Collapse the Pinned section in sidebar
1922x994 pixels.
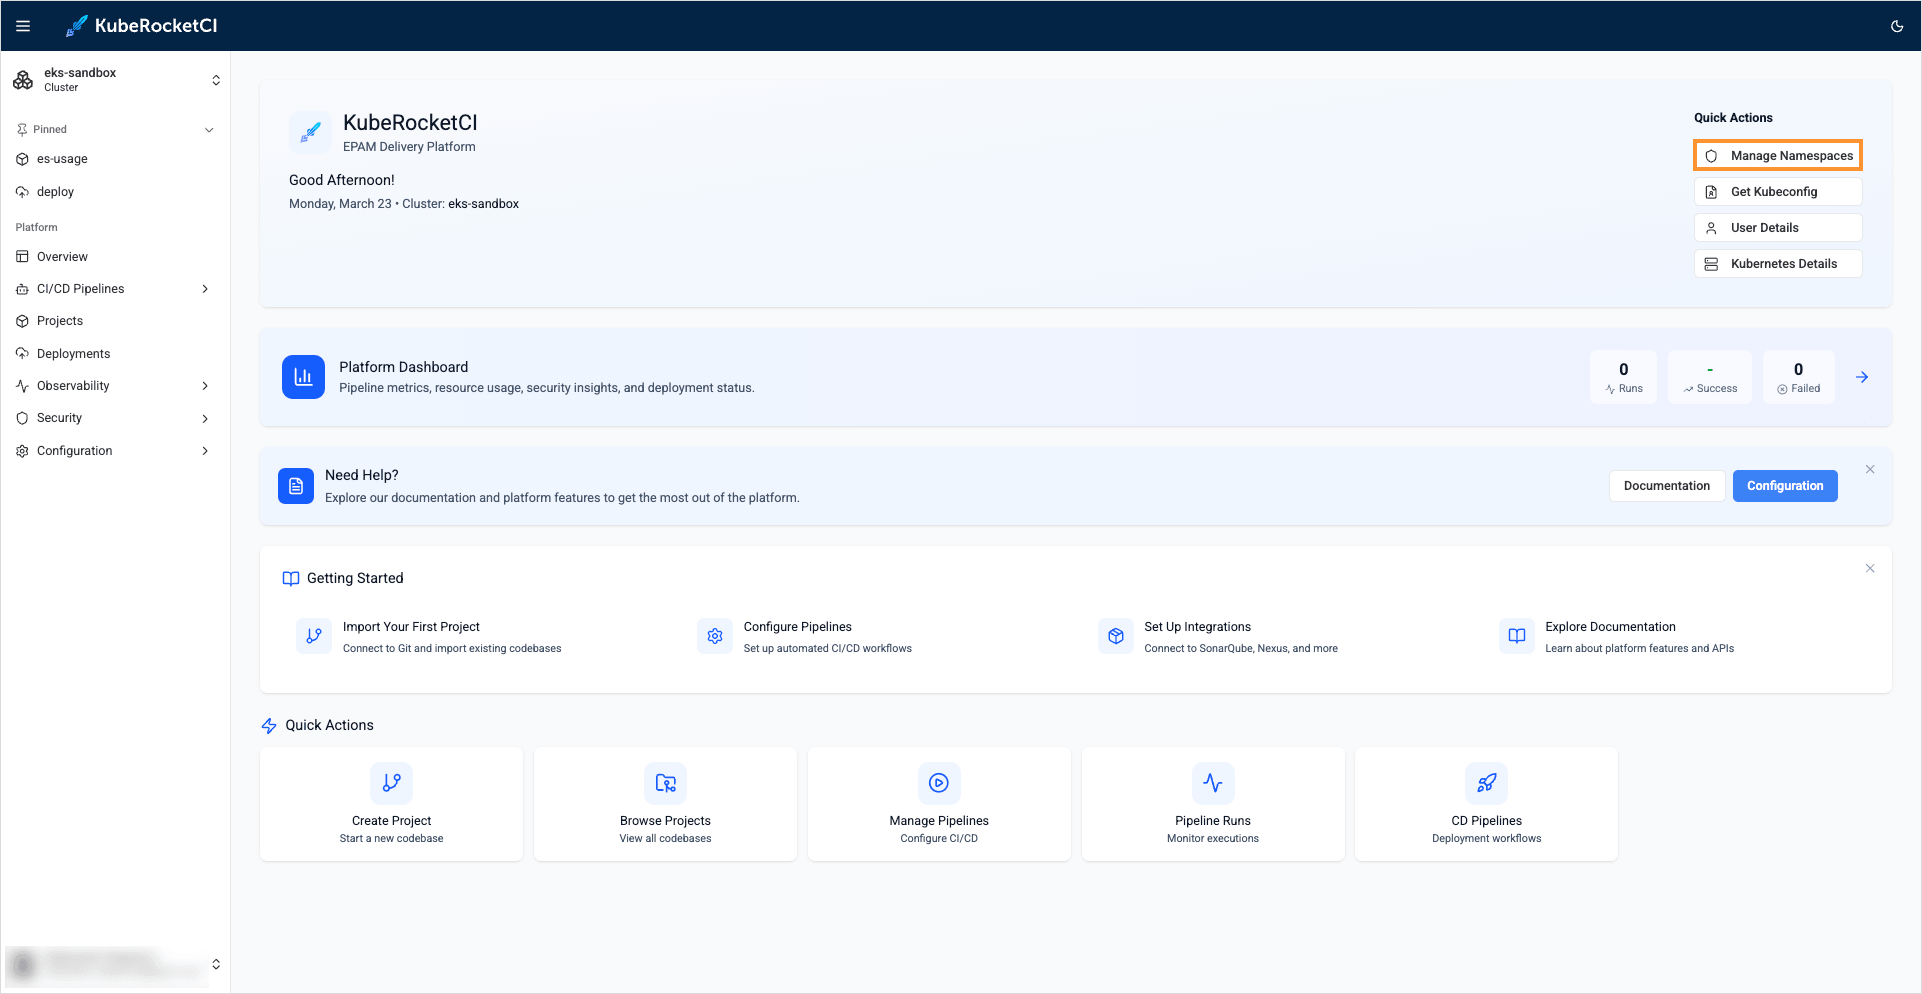pyautogui.click(x=209, y=130)
